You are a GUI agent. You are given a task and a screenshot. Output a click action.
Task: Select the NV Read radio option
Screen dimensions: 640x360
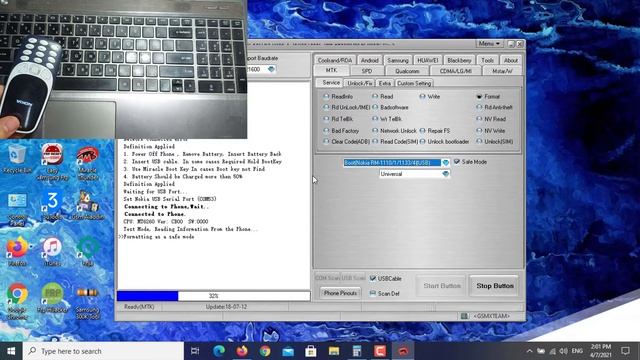click(491, 119)
